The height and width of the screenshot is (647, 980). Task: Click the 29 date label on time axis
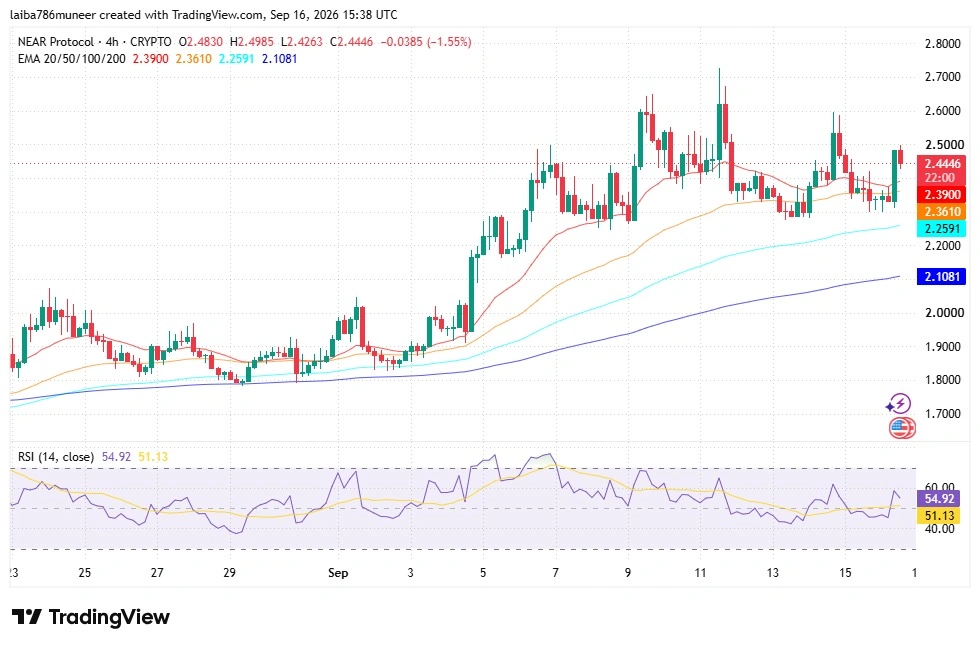coord(229,573)
